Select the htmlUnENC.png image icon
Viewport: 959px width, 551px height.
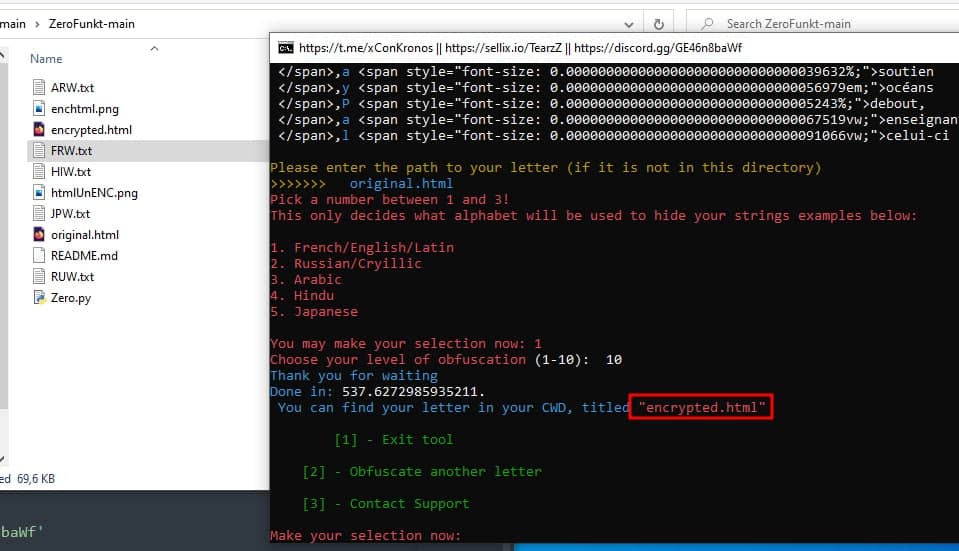(39, 192)
